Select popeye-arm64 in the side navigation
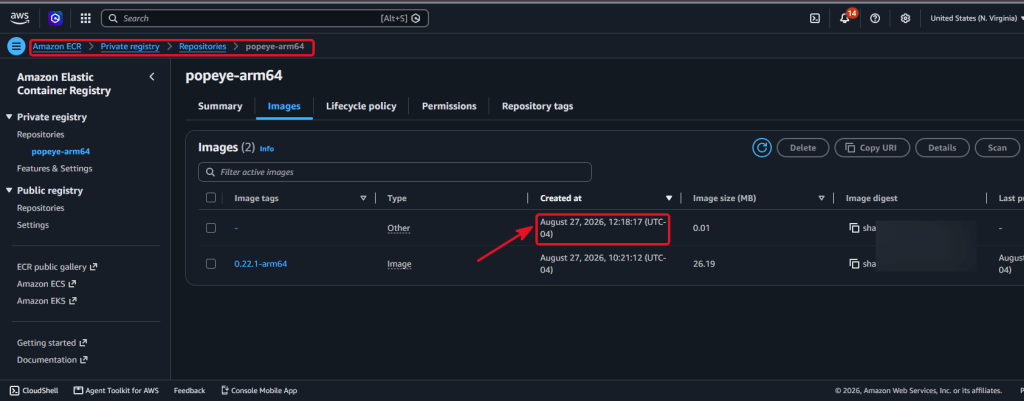Viewport: 1024px width, 401px height. coord(61,152)
